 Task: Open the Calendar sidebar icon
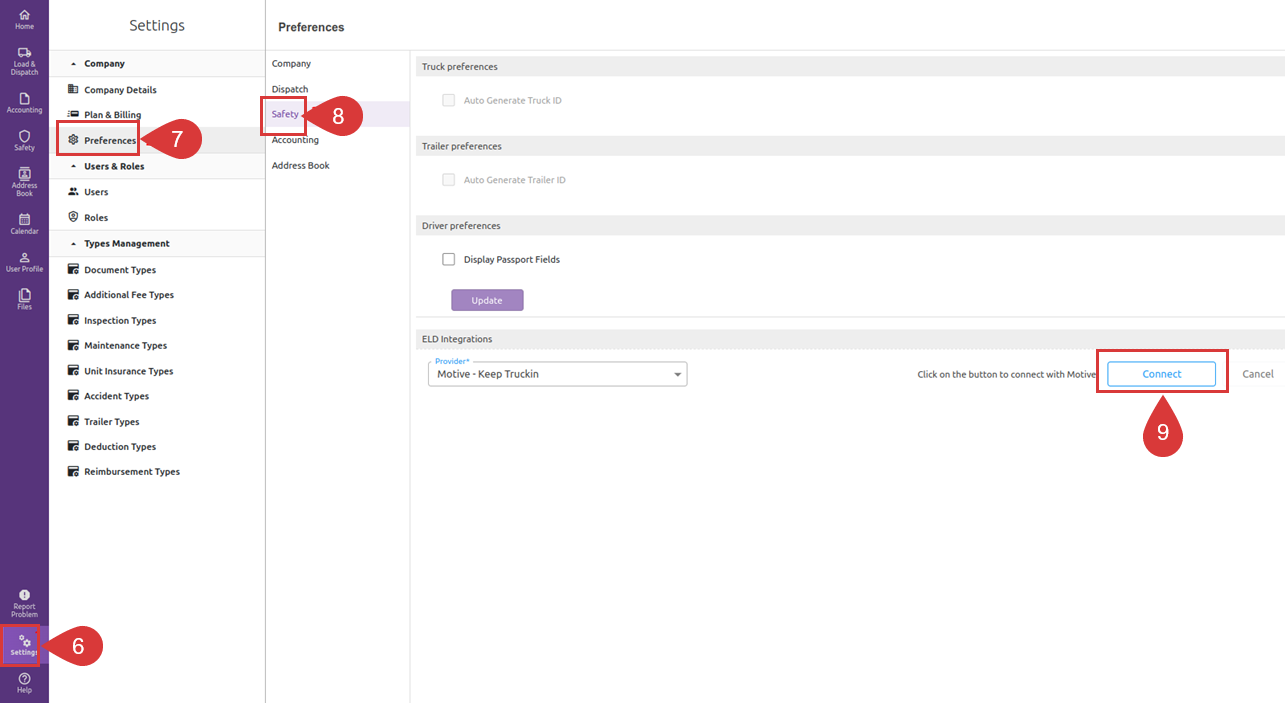pyautogui.click(x=24, y=223)
